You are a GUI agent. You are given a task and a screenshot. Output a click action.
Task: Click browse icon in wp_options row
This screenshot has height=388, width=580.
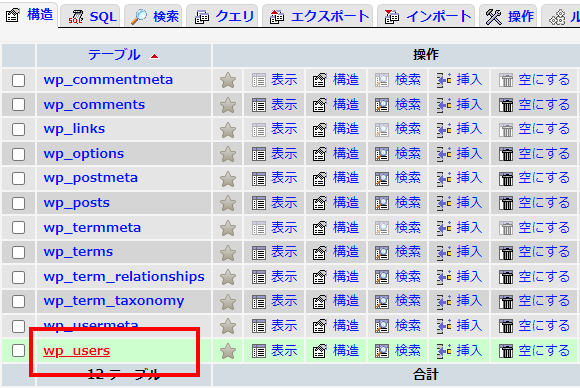[259, 154]
